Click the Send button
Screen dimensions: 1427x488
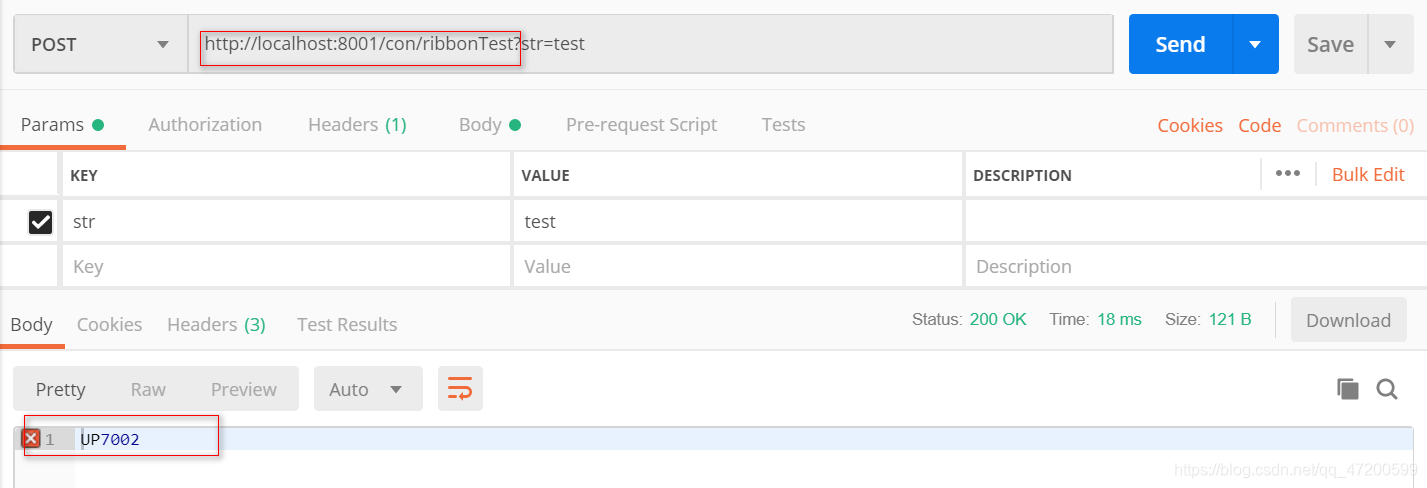[1180, 44]
